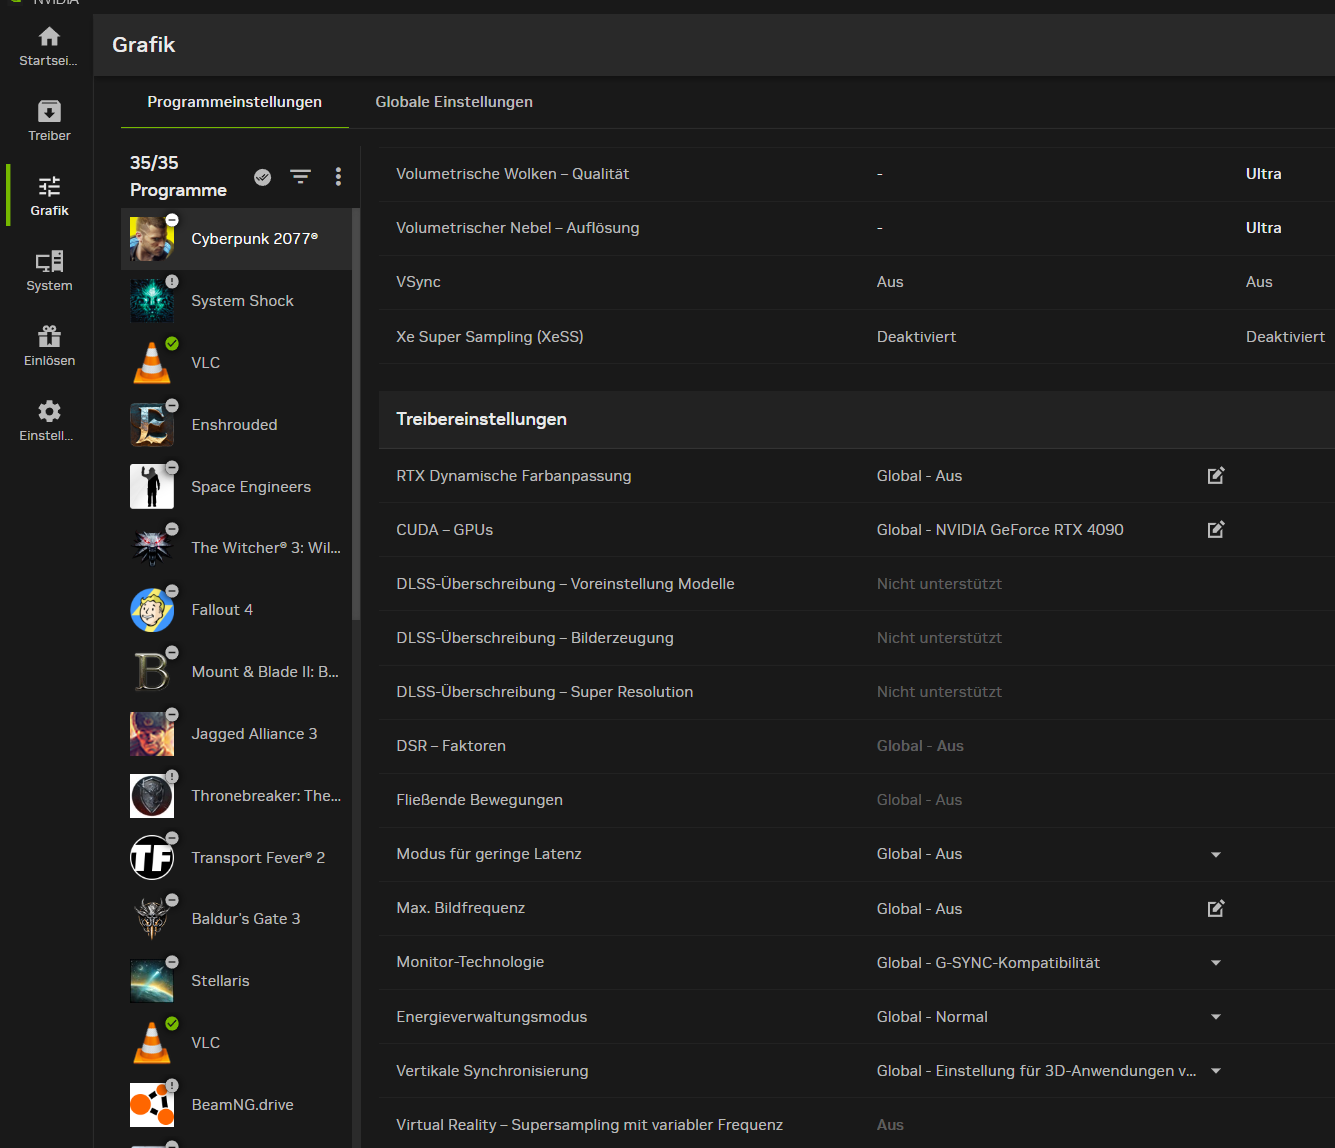
Task: Expand Modus für geringe Latenz dropdown
Action: point(1216,855)
